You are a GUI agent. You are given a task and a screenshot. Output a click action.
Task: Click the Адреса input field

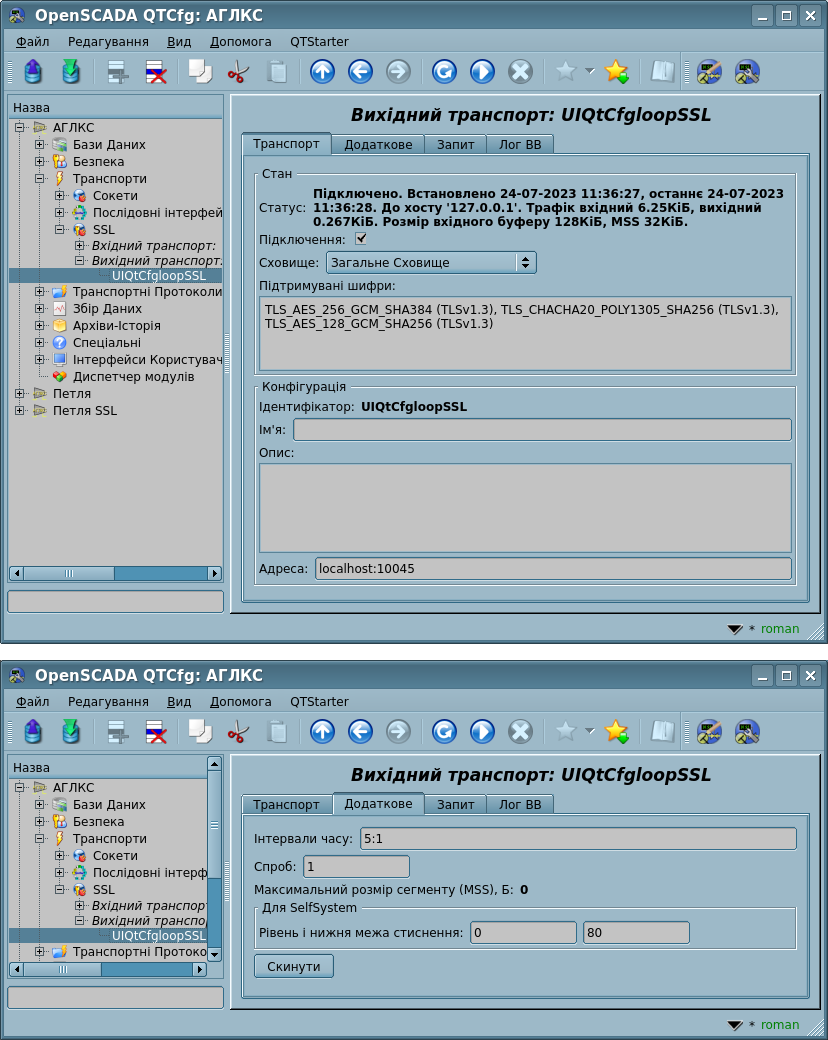click(x=552, y=569)
